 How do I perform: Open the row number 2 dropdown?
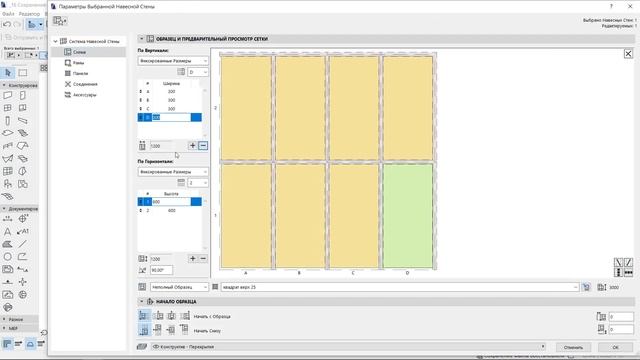pyautogui.click(x=198, y=183)
